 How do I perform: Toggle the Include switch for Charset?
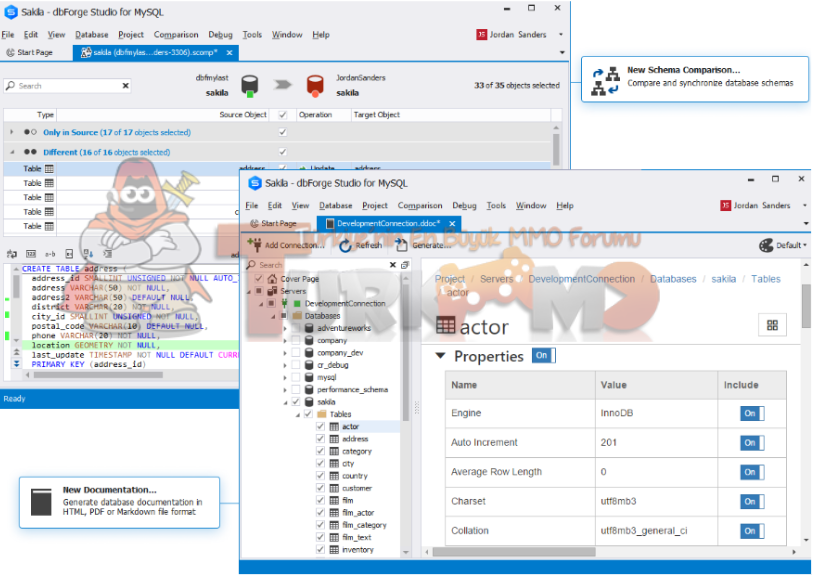click(752, 501)
